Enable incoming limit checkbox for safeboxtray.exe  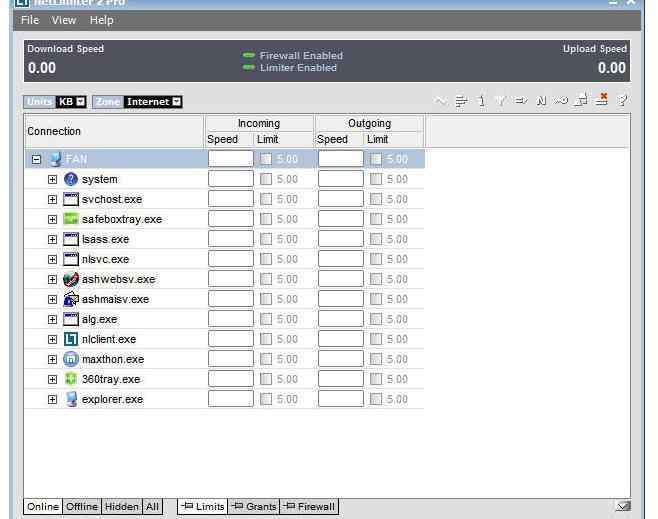266,219
